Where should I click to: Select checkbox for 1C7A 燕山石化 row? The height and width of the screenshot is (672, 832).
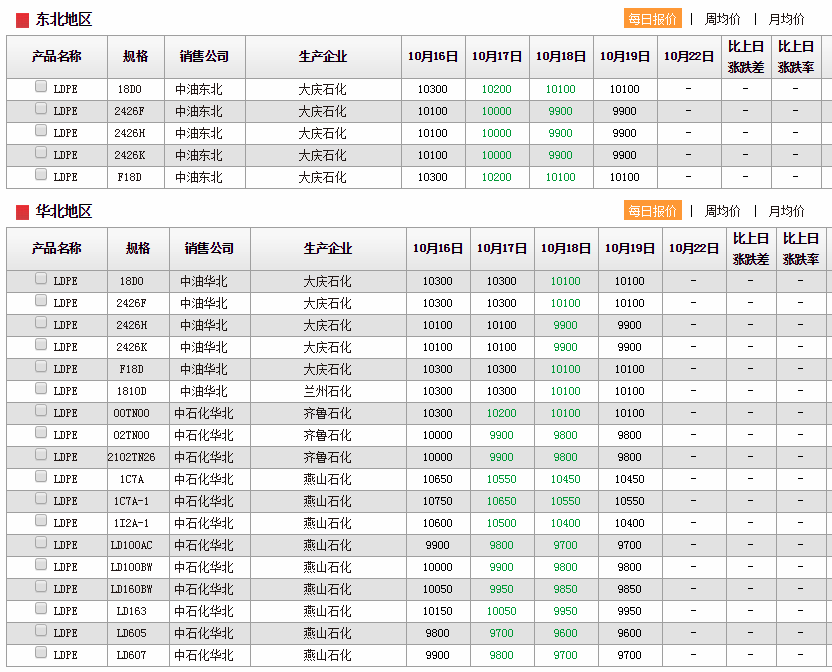tap(41, 477)
